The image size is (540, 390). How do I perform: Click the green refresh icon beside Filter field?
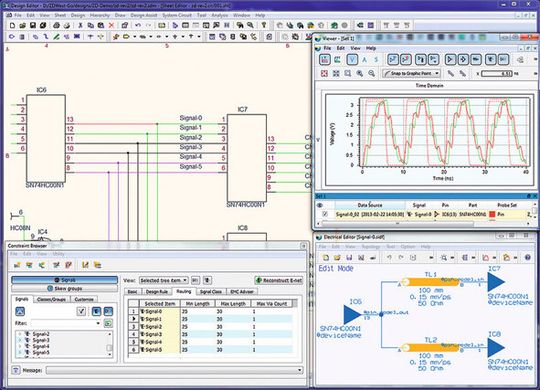(108, 323)
